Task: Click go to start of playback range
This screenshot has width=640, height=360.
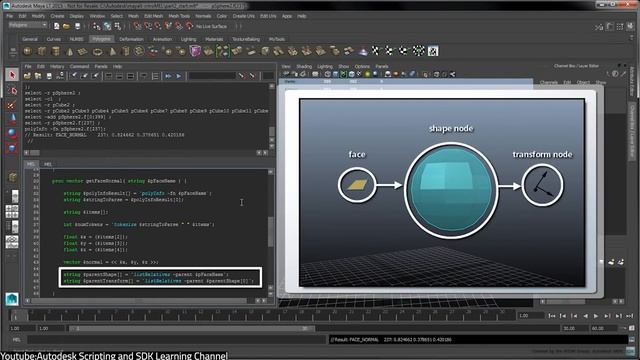Action: [x=551, y=316]
